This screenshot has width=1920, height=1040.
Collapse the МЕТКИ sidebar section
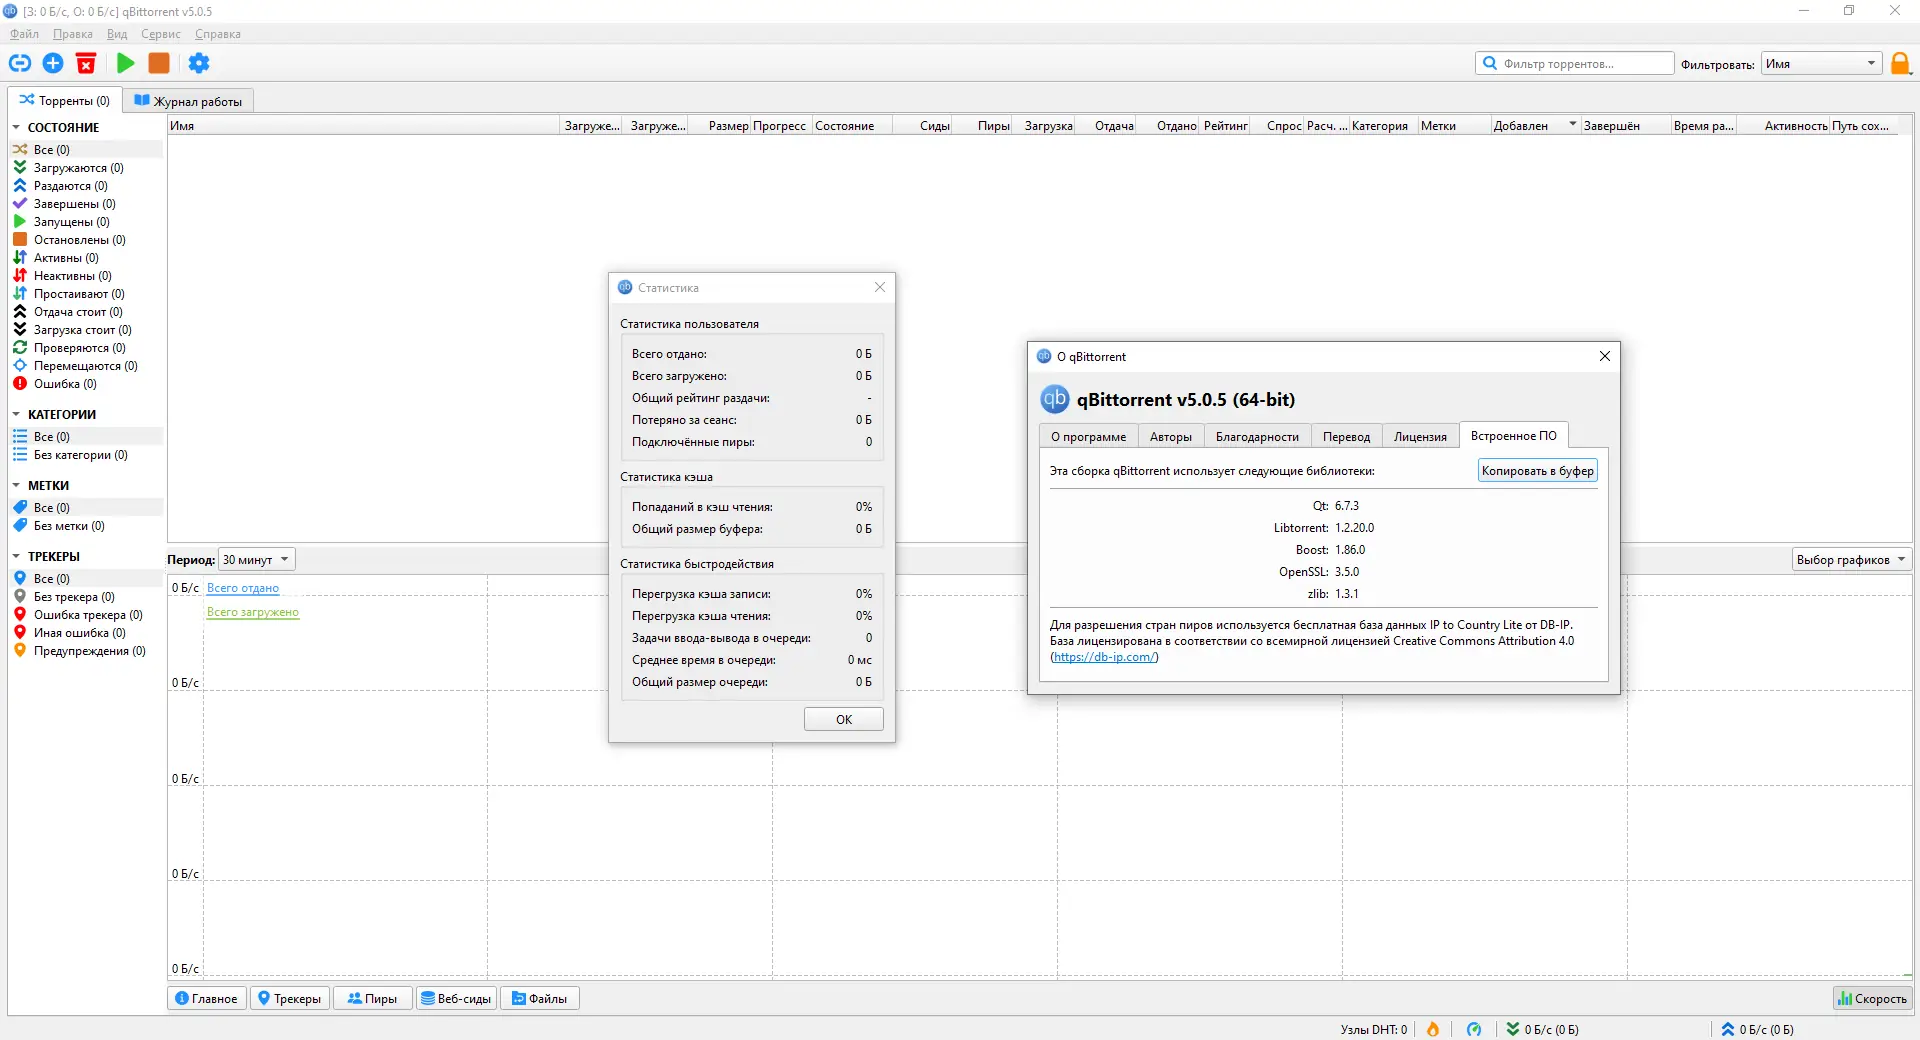(x=16, y=486)
